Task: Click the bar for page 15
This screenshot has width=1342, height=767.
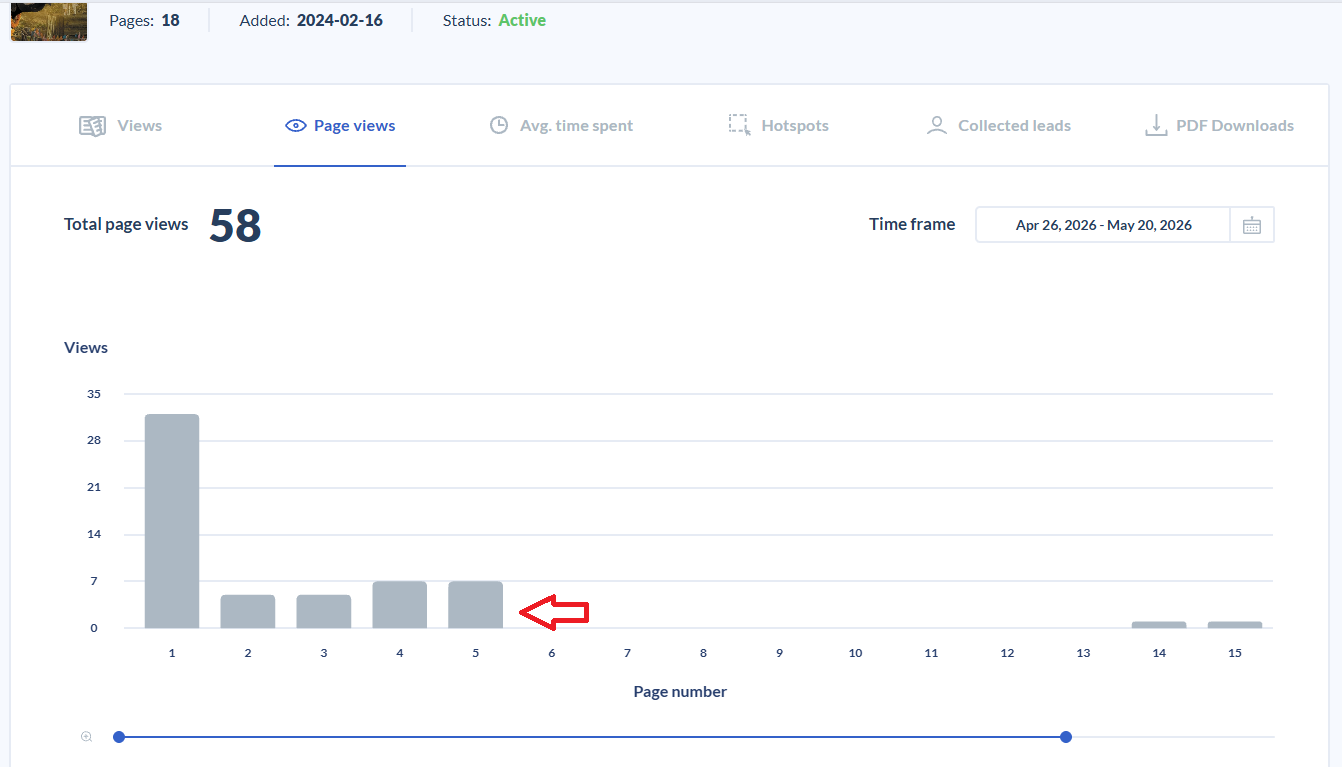Action: [1235, 625]
